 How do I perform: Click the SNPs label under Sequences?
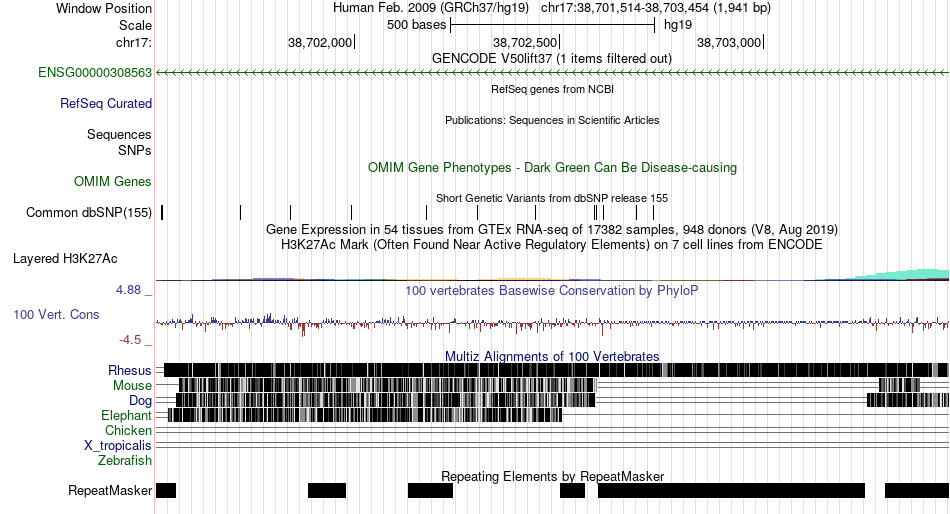point(135,150)
